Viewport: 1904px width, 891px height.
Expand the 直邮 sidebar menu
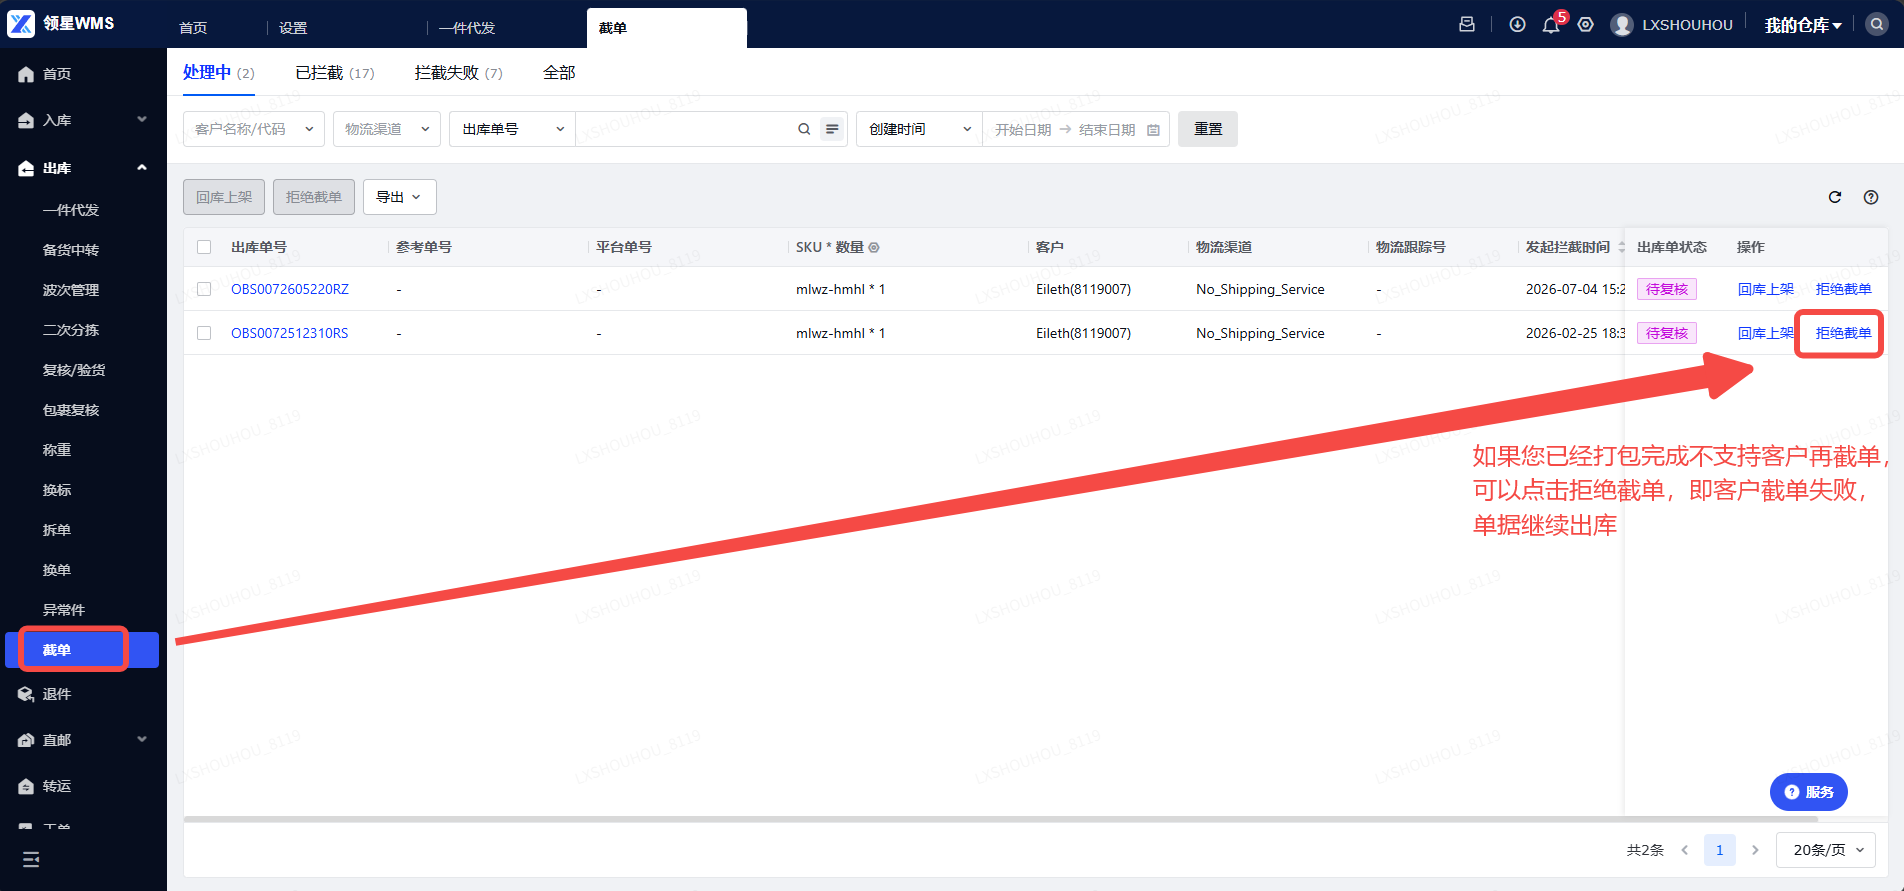[x=83, y=740]
